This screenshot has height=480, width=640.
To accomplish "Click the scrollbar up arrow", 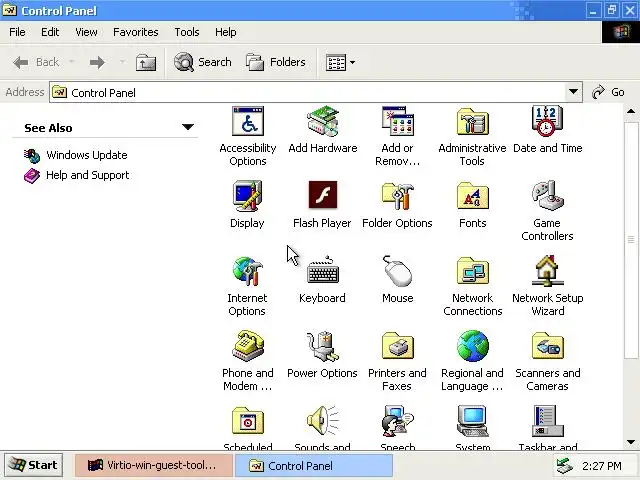I will (631, 111).
